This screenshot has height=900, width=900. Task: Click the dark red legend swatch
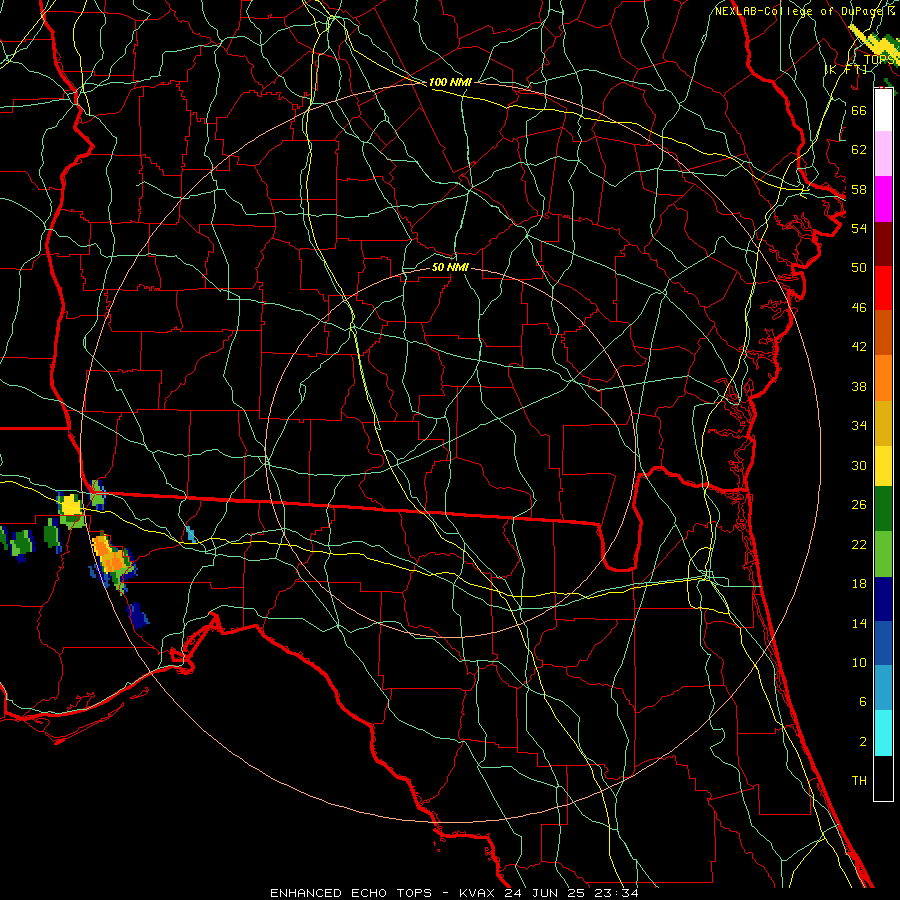pos(883,243)
